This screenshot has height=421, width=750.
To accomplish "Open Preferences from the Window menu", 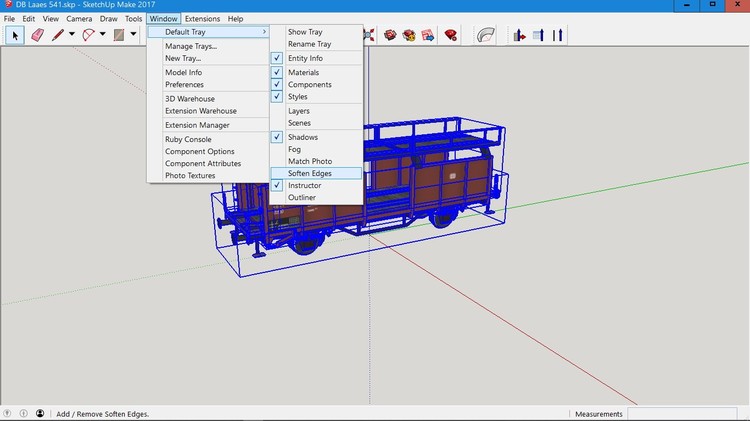I will [x=184, y=85].
